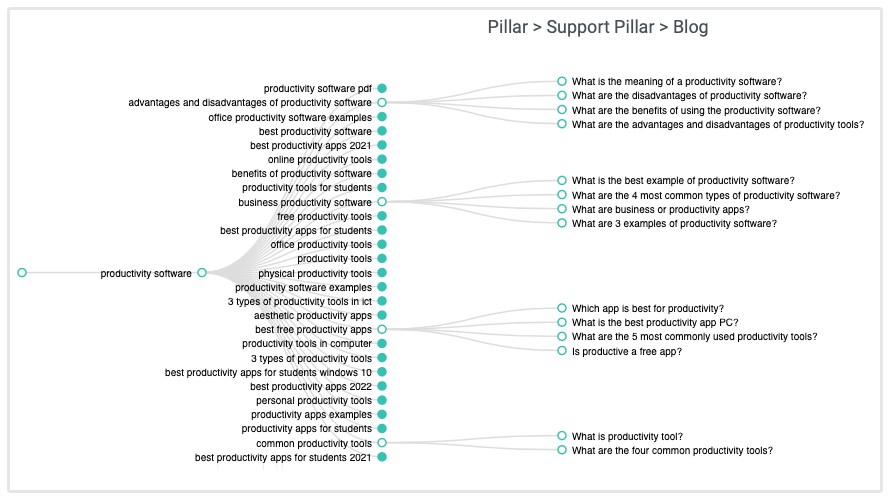890x500 pixels.
Task: Collapse 'advantages and disadvantages of productivity software' node
Action: 382,102
